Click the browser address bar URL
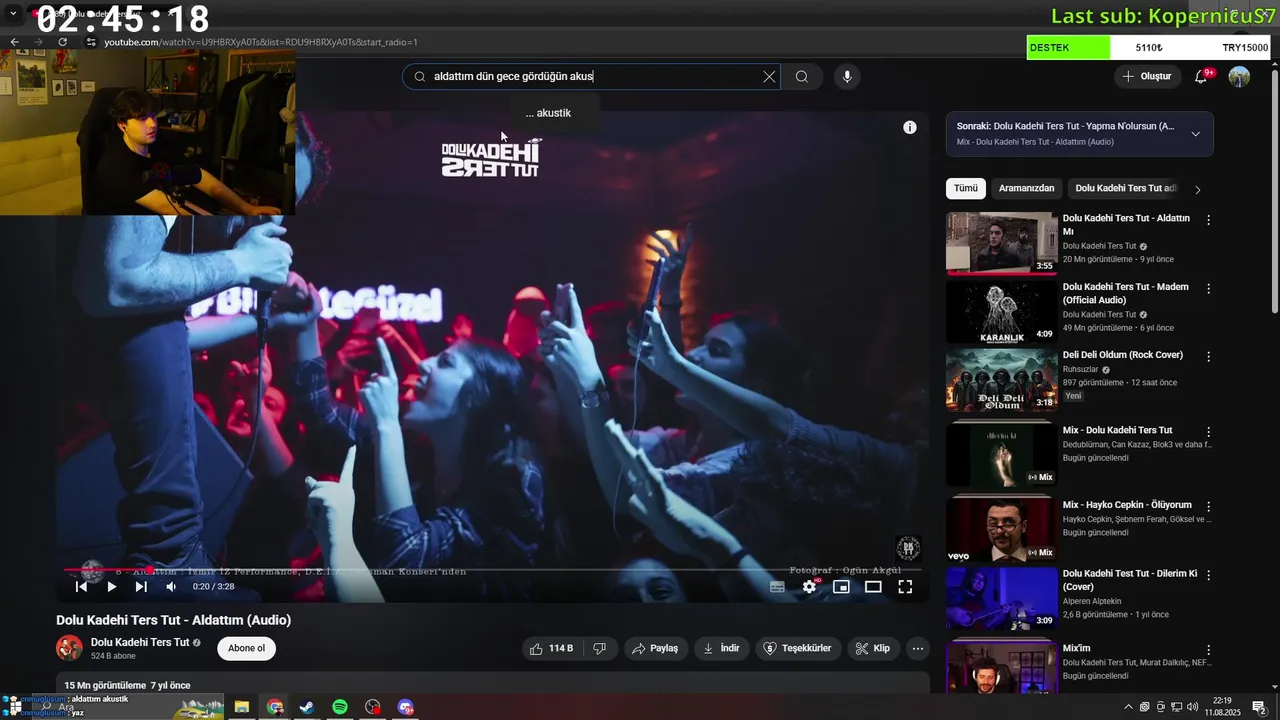The image size is (1280, 720). coord(260,42)
